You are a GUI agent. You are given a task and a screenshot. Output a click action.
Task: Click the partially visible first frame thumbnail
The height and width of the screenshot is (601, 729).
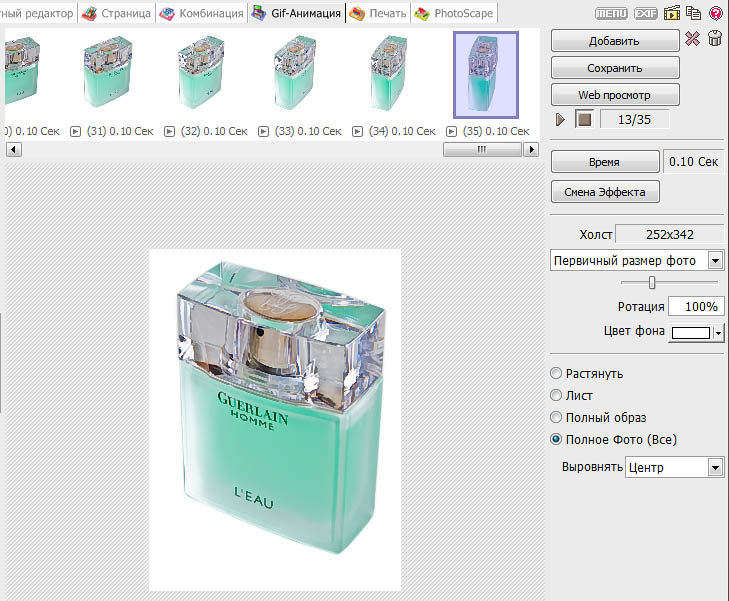21,71
